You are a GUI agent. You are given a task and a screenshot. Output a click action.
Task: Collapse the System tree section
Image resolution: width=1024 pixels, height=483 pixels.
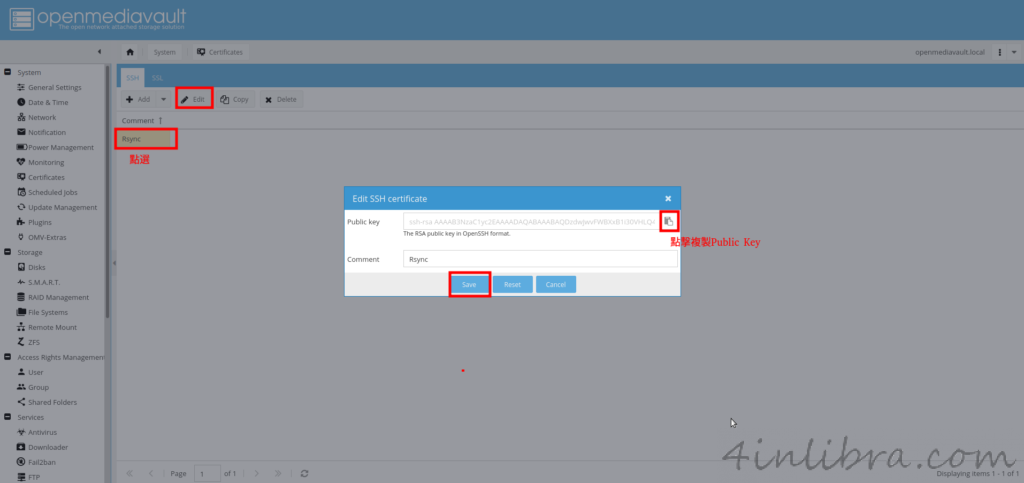[x=8, y=72]
